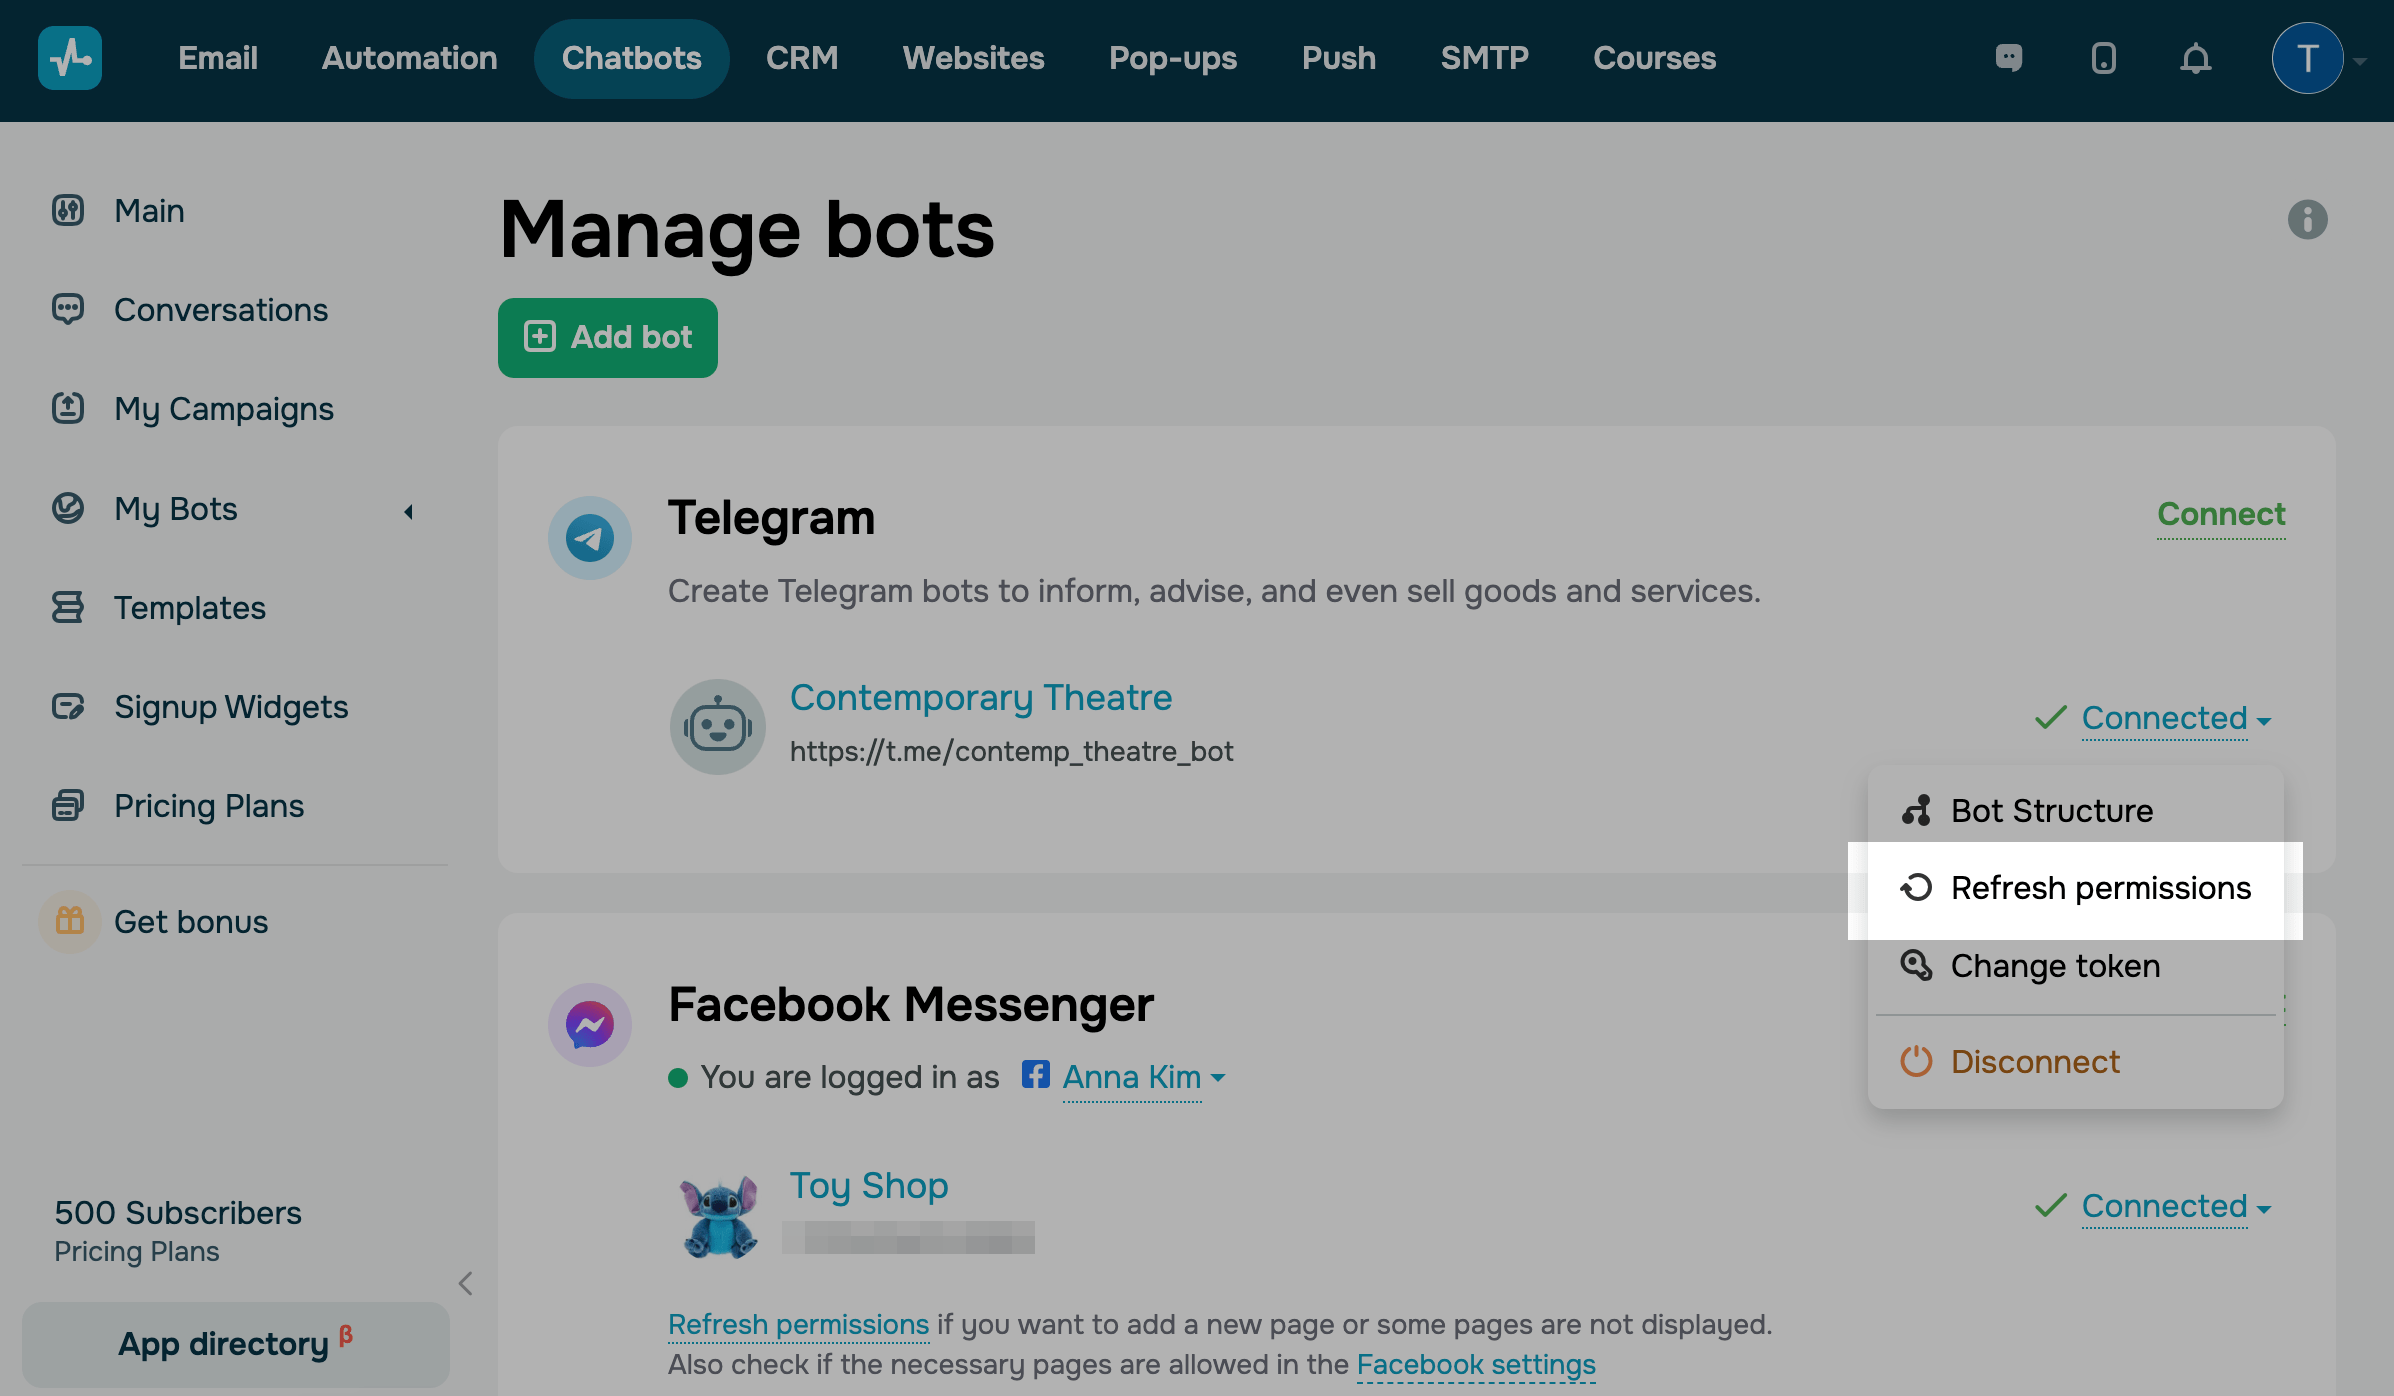
Task: Switch to the CRM tab
Action: pos(801,58)
